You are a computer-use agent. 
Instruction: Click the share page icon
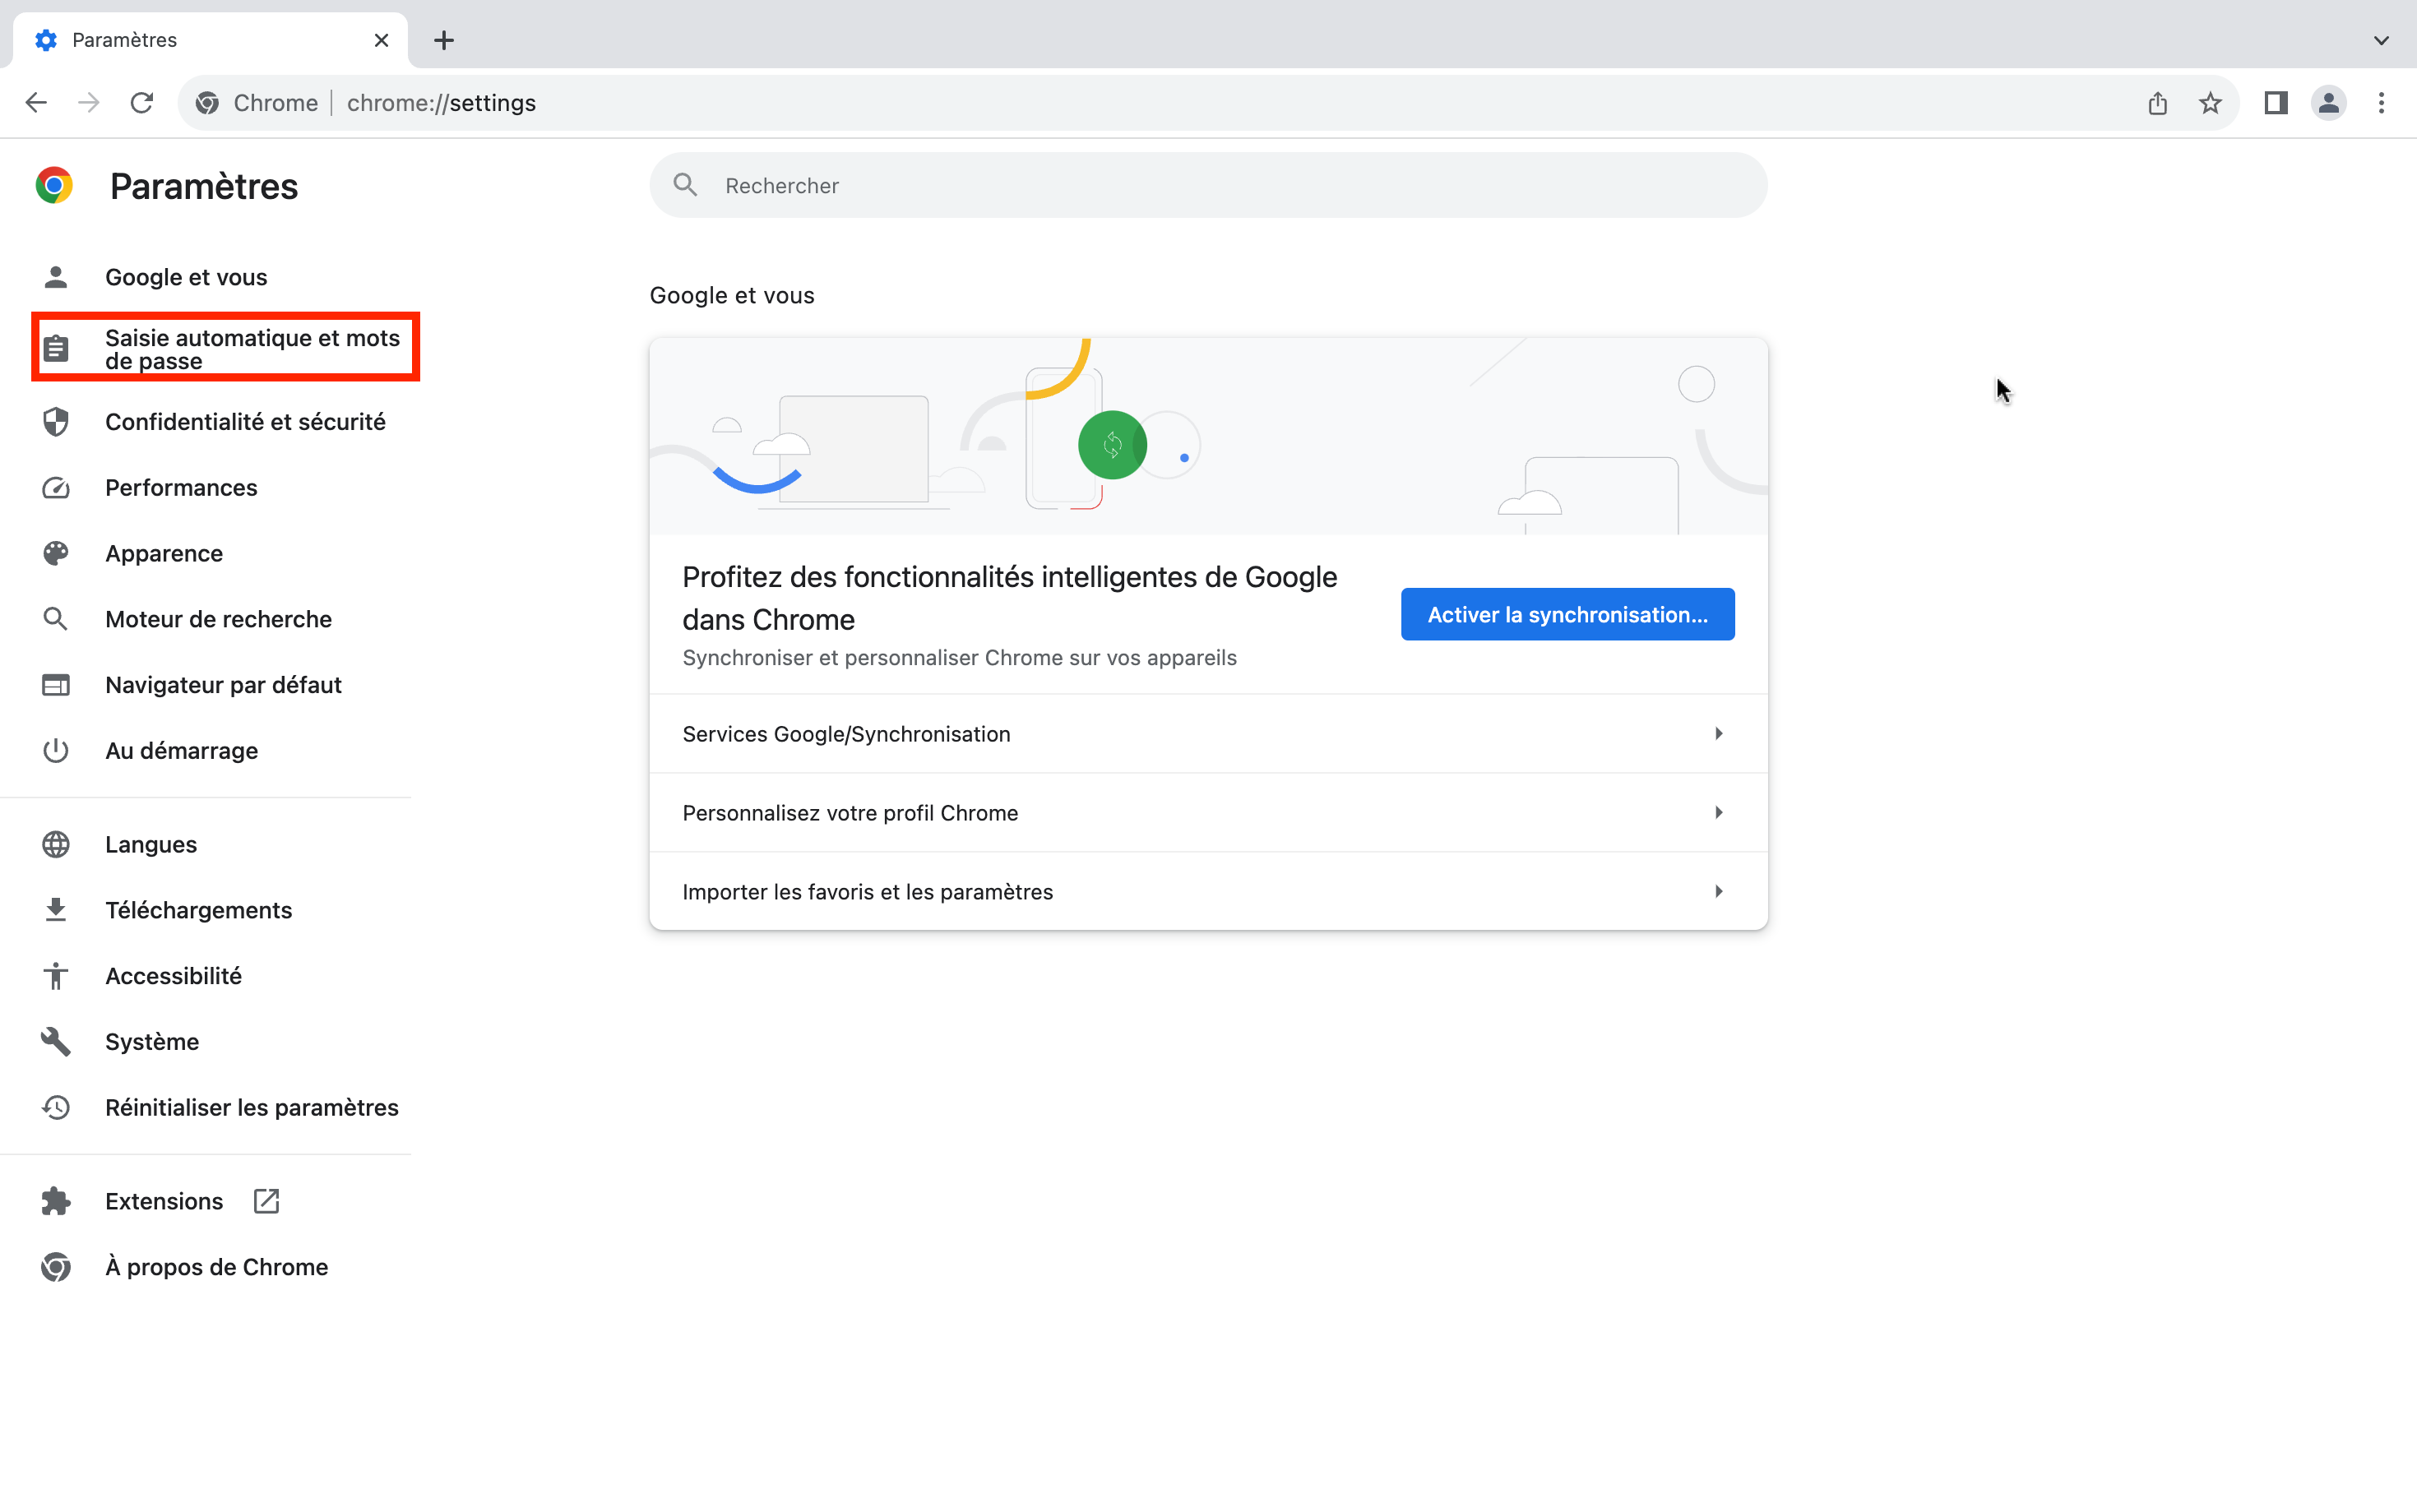point(2157,103)
